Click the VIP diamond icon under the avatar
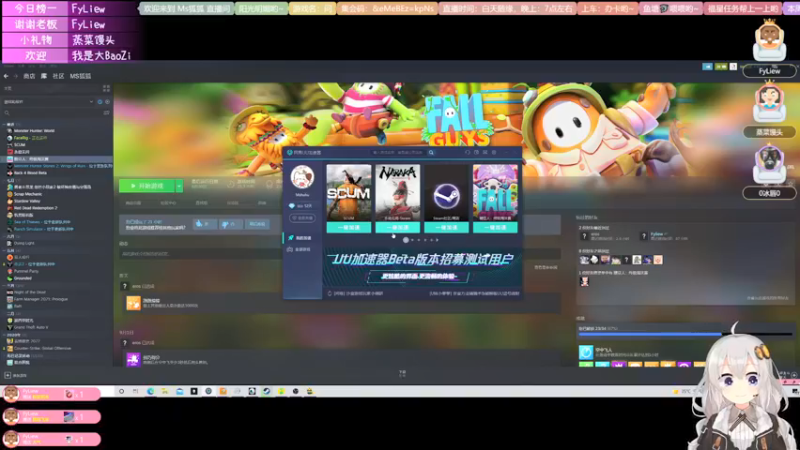Image resolution: width=800 pixels, height=450 pixels. coord(292,206)
